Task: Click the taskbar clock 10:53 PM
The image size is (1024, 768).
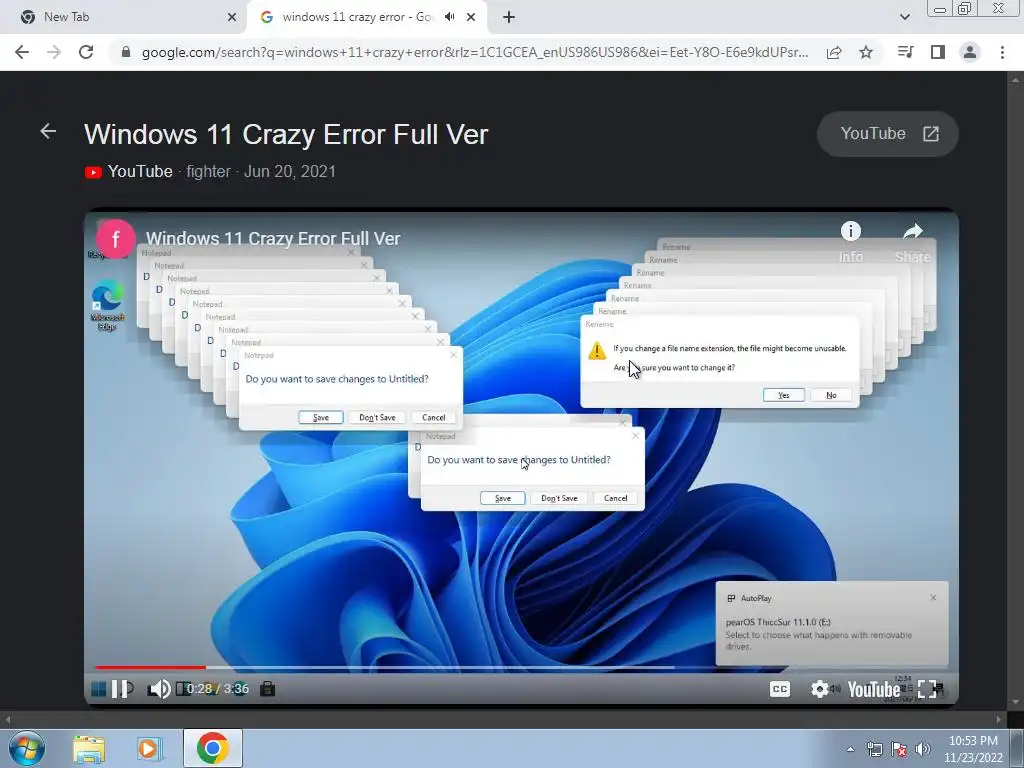Action: pyautogui.click(x=973, y=749)
